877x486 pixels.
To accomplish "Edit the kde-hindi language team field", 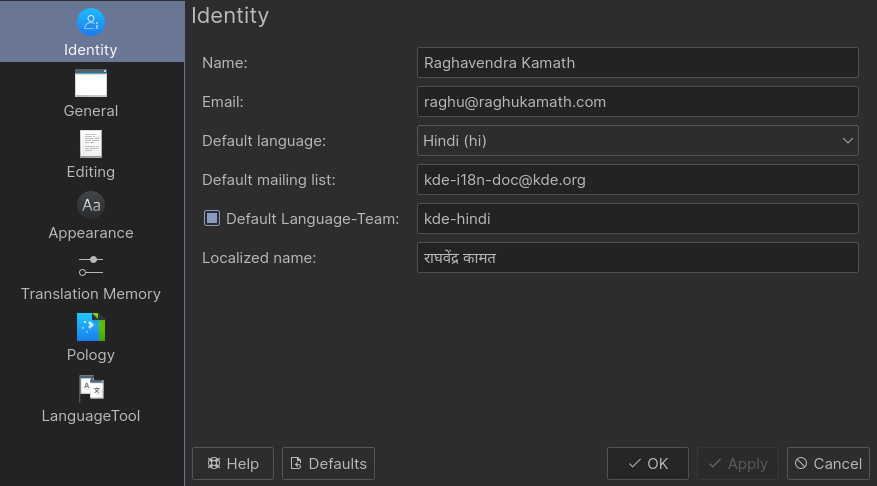I will (x=638, y=219).
